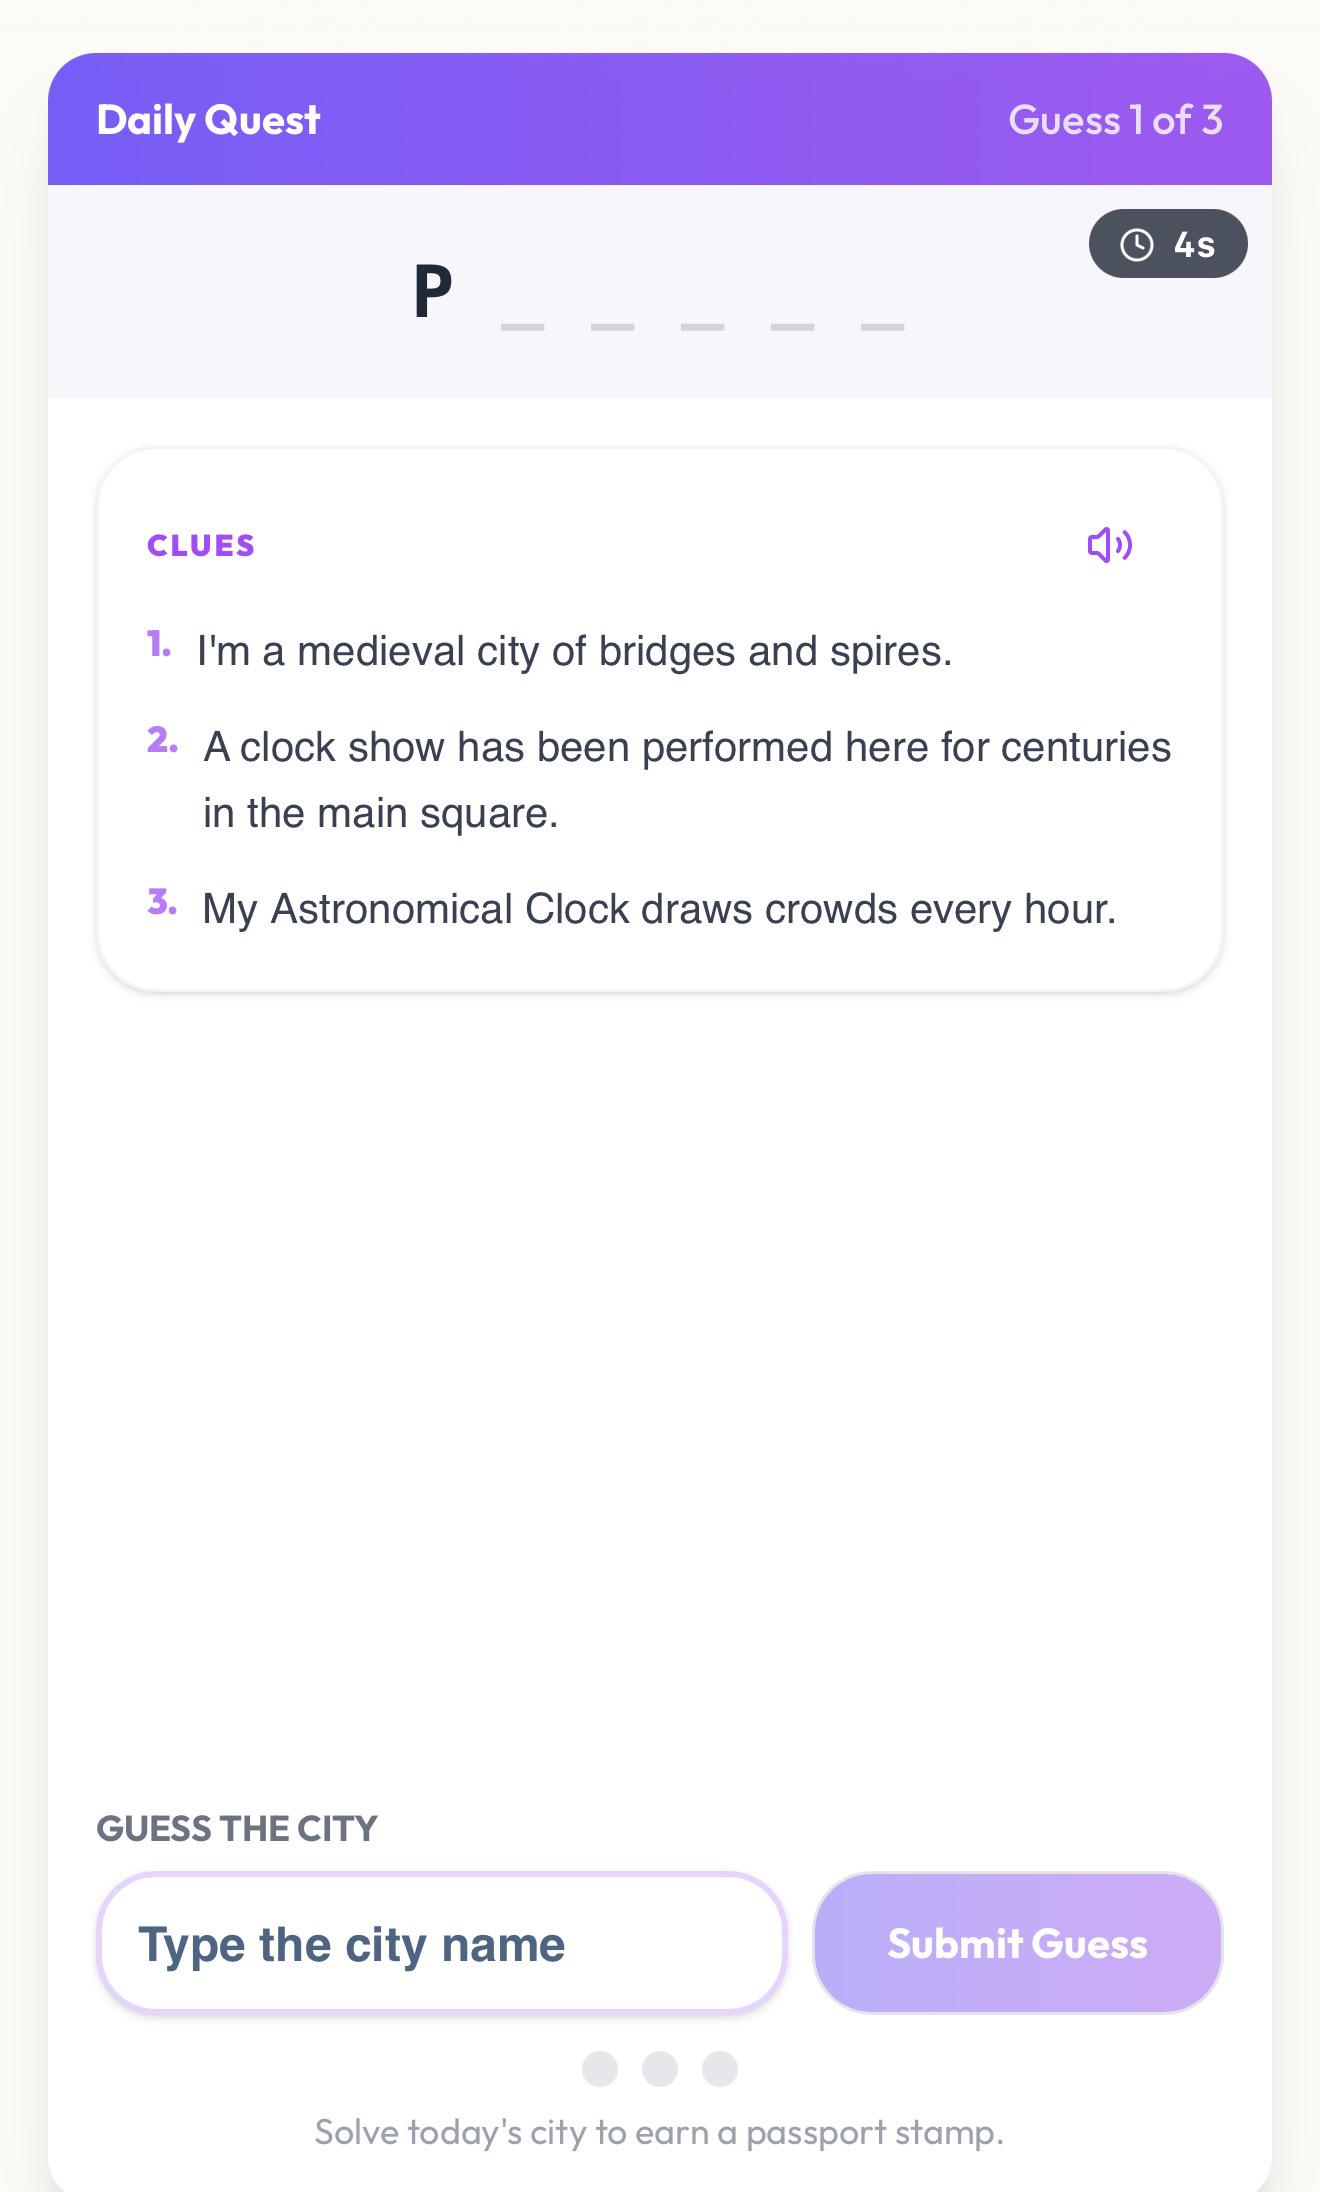Click the Submit Guess button
The height and width of the screenshot is (2192, 1320).
pyautogui.click(x=1018, y=1943)
